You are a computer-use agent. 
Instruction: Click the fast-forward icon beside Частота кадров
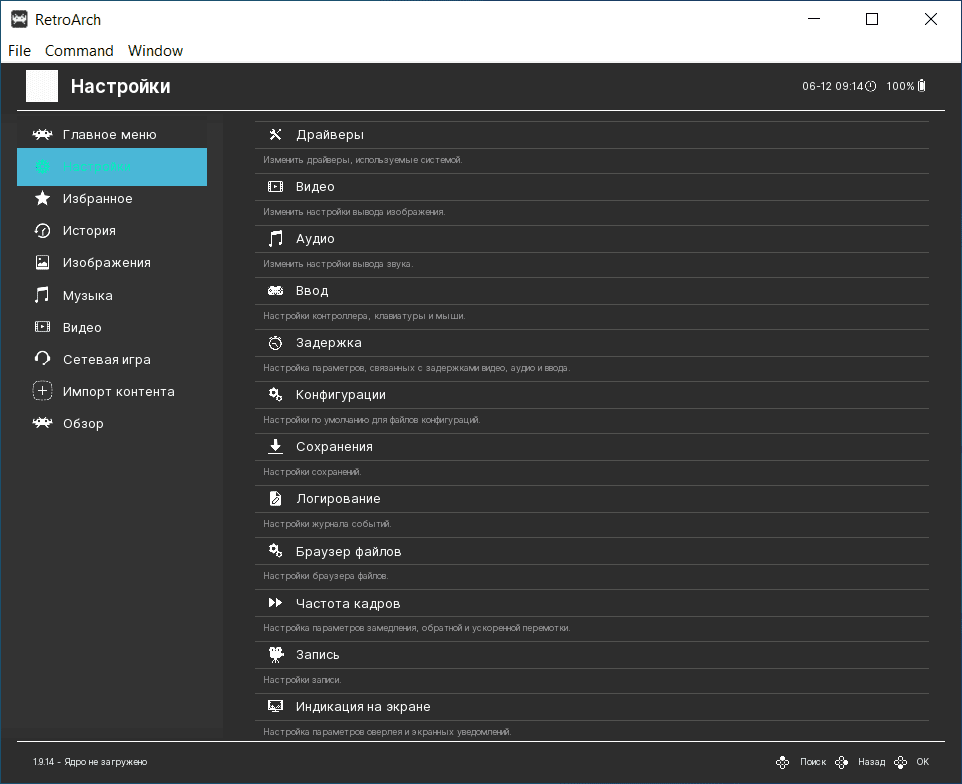tap(276, 603)
